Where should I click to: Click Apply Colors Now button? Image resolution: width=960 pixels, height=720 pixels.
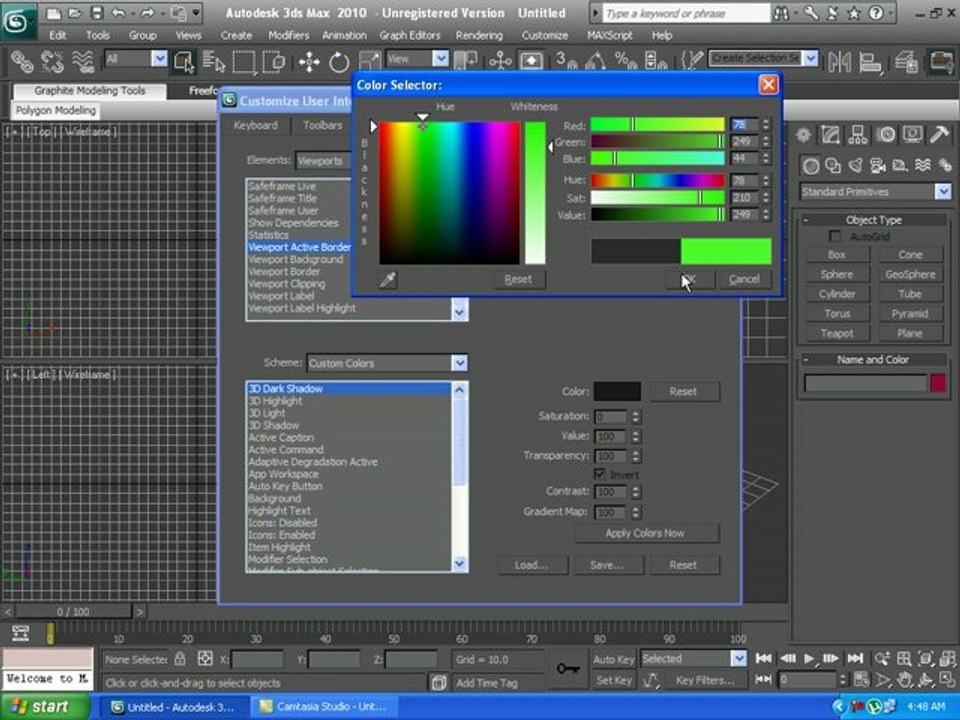tap(645, 533)
